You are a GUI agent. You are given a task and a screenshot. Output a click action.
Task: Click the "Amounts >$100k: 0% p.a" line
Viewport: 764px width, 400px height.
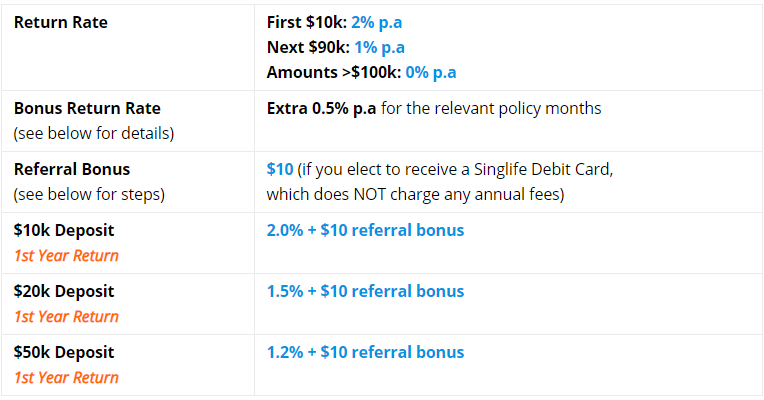[362, 72]
